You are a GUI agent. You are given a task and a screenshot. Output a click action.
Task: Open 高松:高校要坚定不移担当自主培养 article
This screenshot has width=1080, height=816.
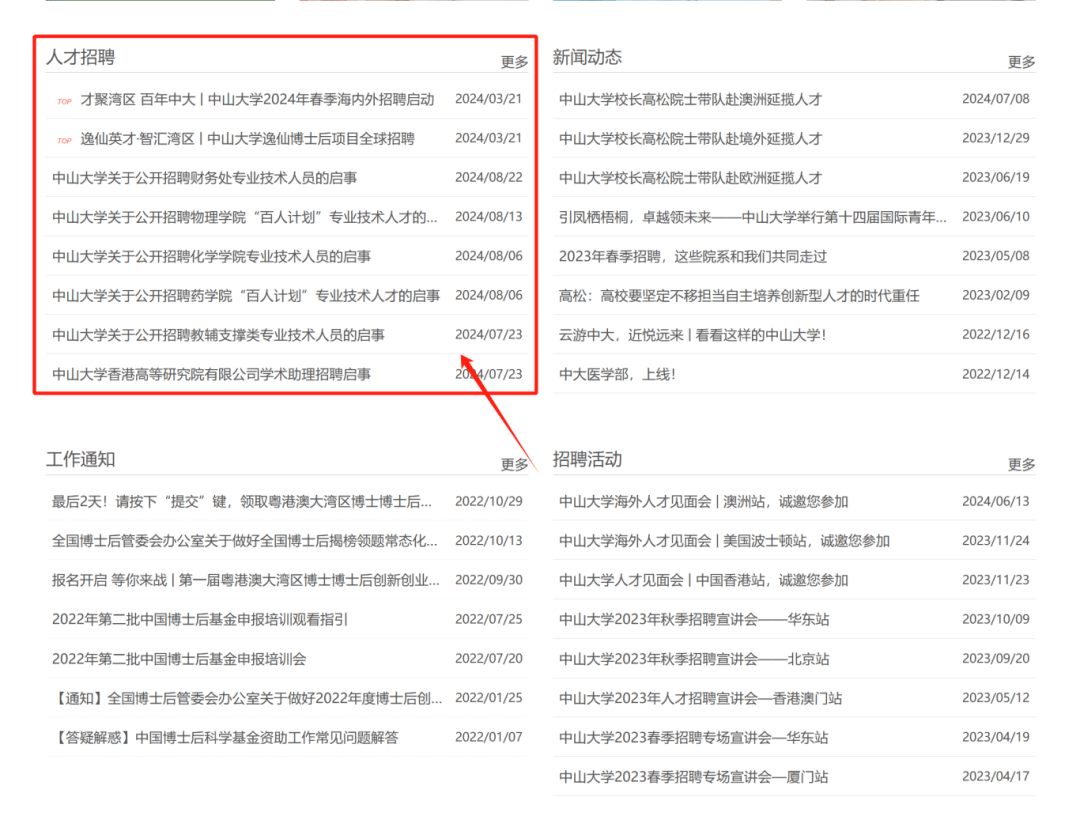pyautogui.click(x=739, y=295)
